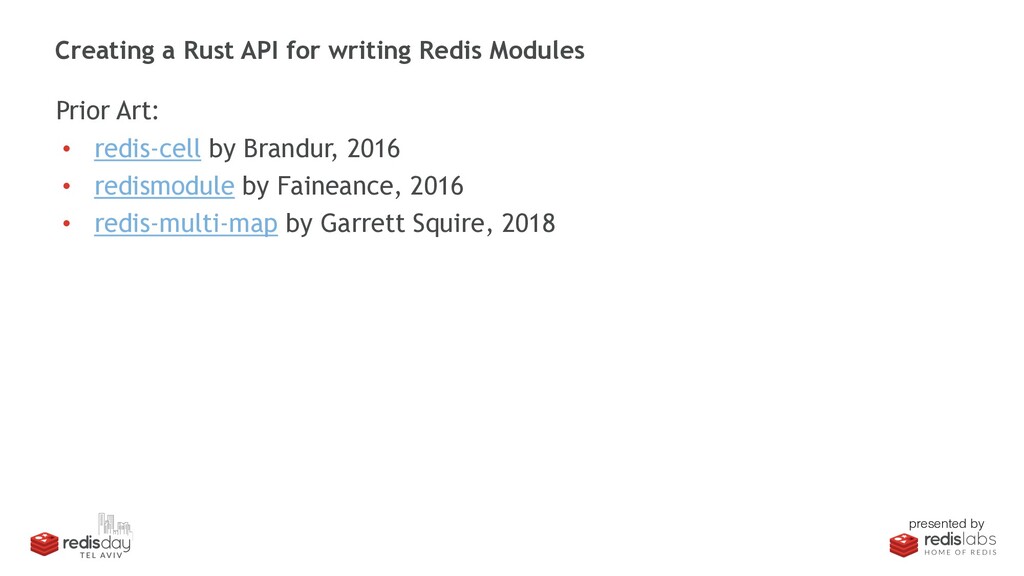Click the slide title about Rust API
Image resolution: width=1024 pixels, height=576 pixels.
coord(319,51)
